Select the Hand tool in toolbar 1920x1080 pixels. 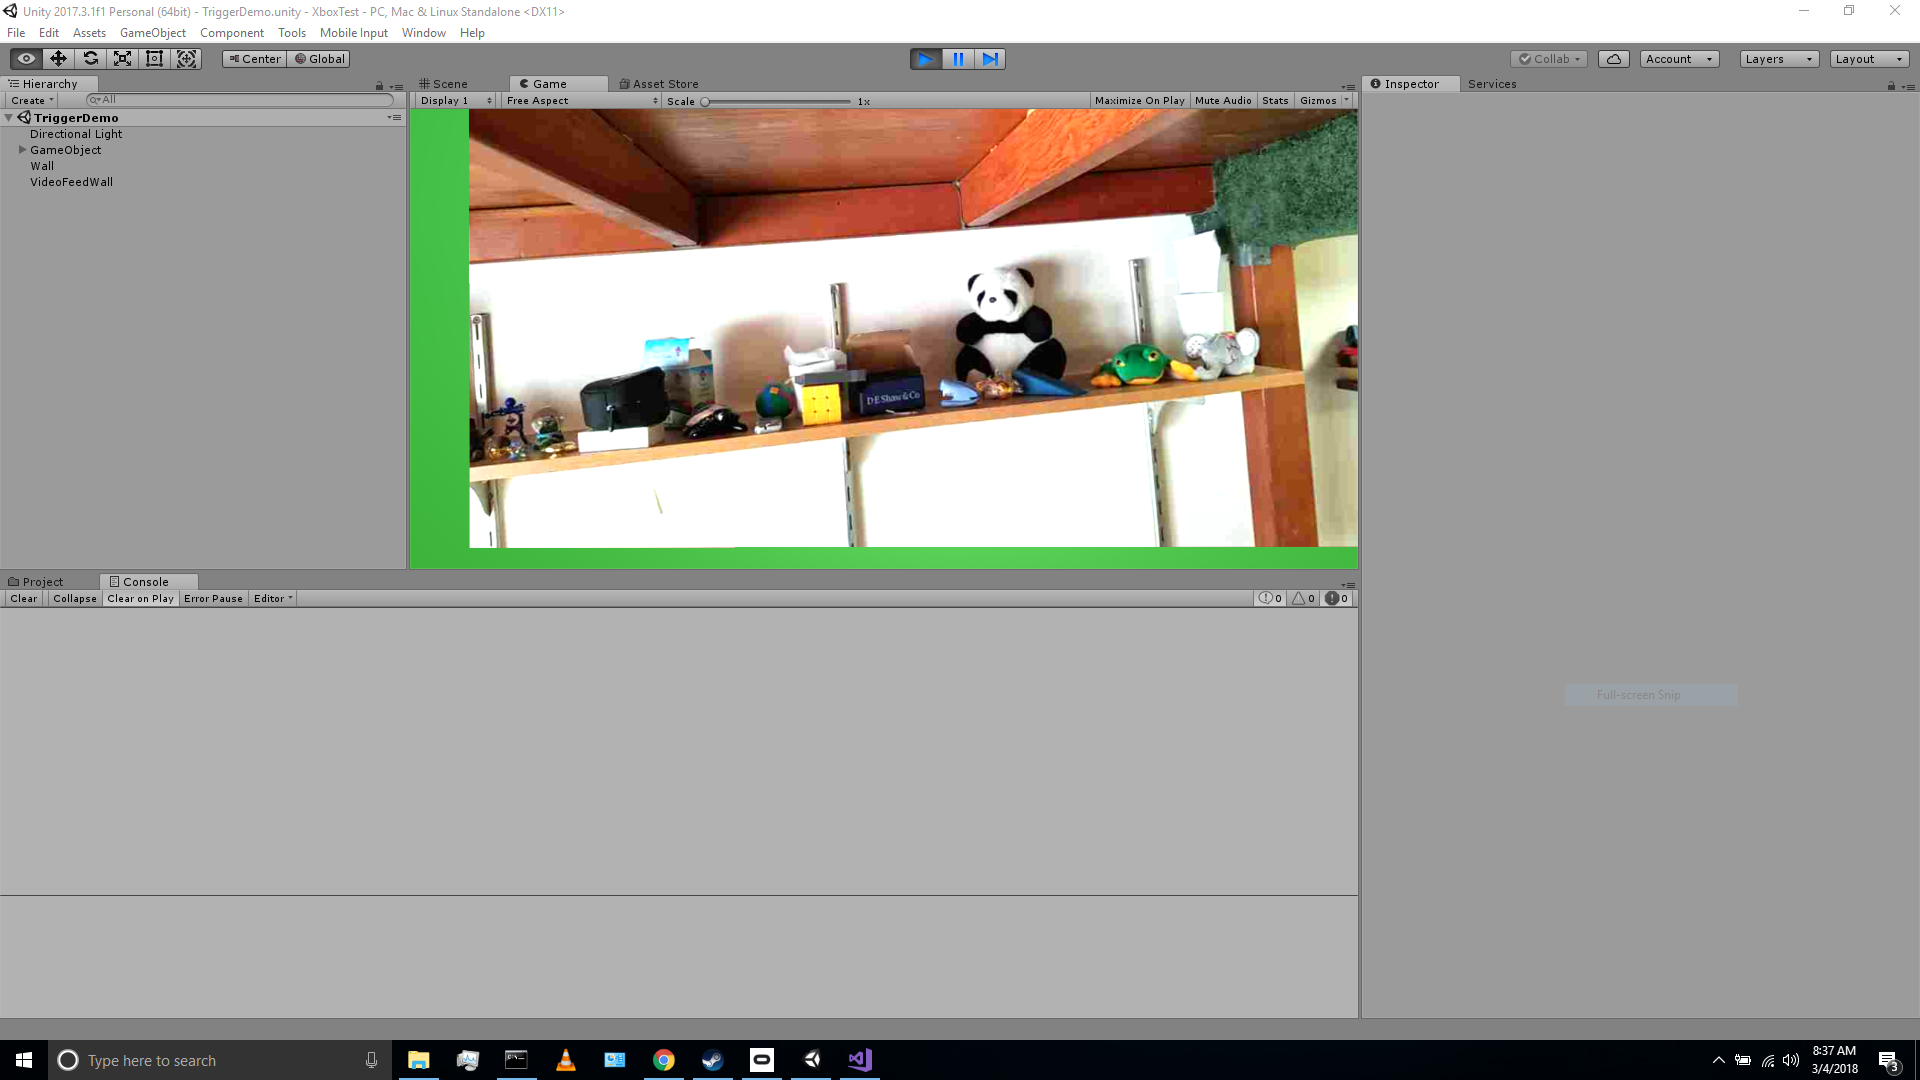[x=26, y=59]
